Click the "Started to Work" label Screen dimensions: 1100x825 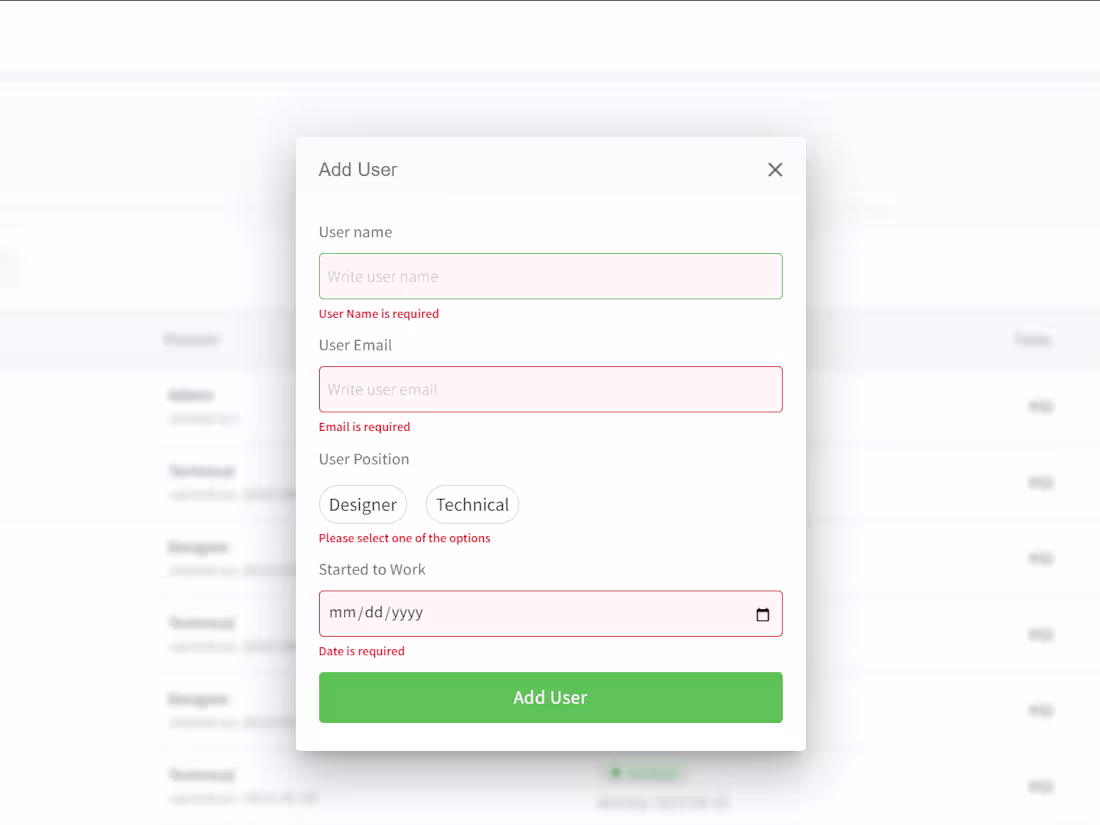coord(372,569)
